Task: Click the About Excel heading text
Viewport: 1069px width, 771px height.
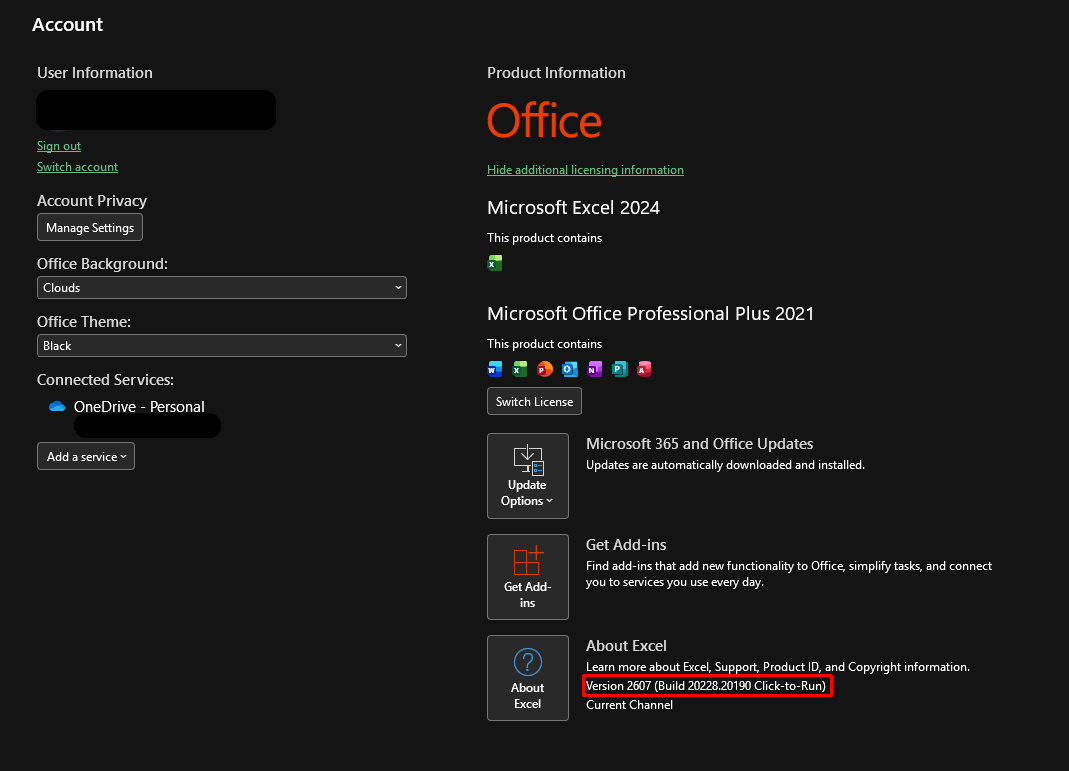Action: [x=626, y=646]
